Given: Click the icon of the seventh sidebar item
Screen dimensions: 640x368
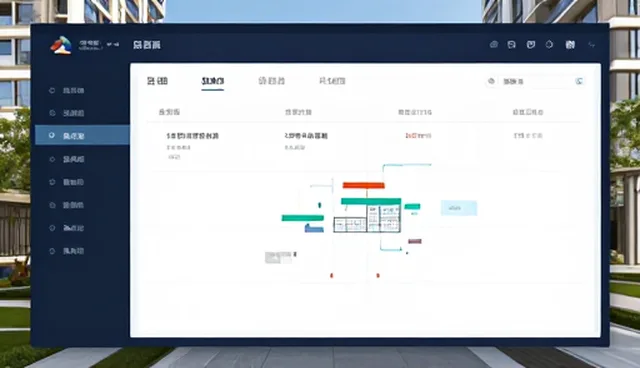Looking at the screenshot, I should pyautogui.click(x=52, y=228).
